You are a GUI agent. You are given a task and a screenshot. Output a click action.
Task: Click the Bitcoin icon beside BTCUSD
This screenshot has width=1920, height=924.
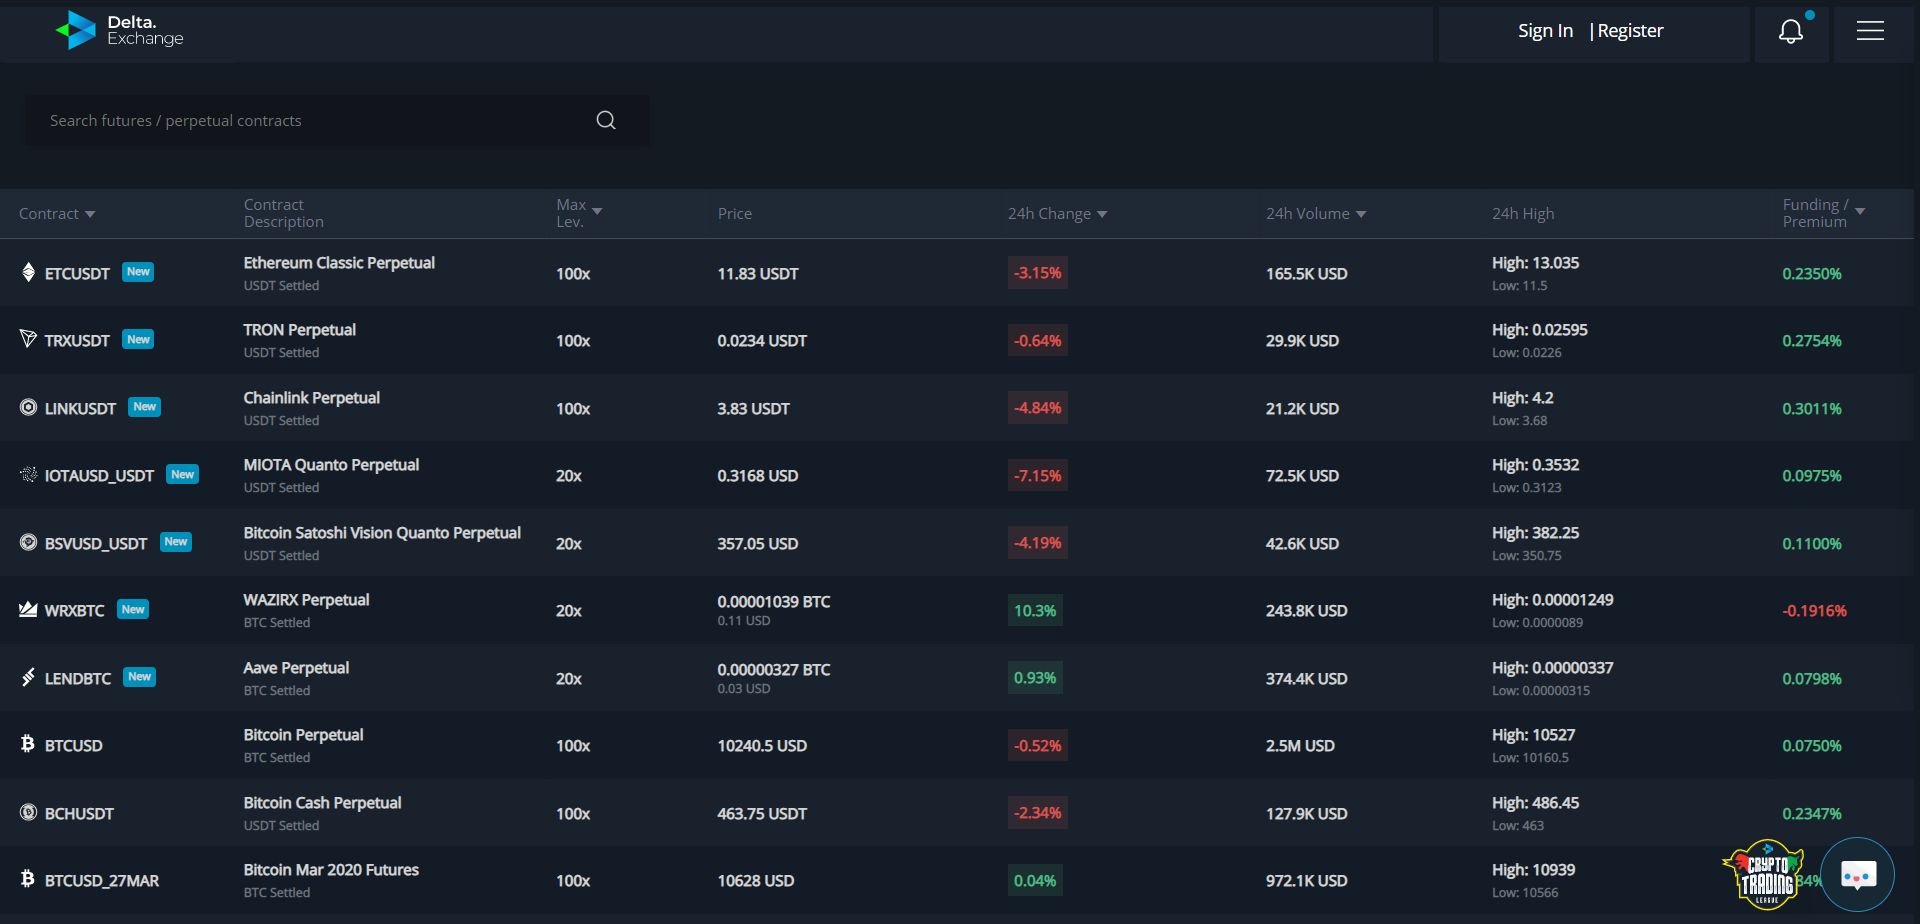28,744
